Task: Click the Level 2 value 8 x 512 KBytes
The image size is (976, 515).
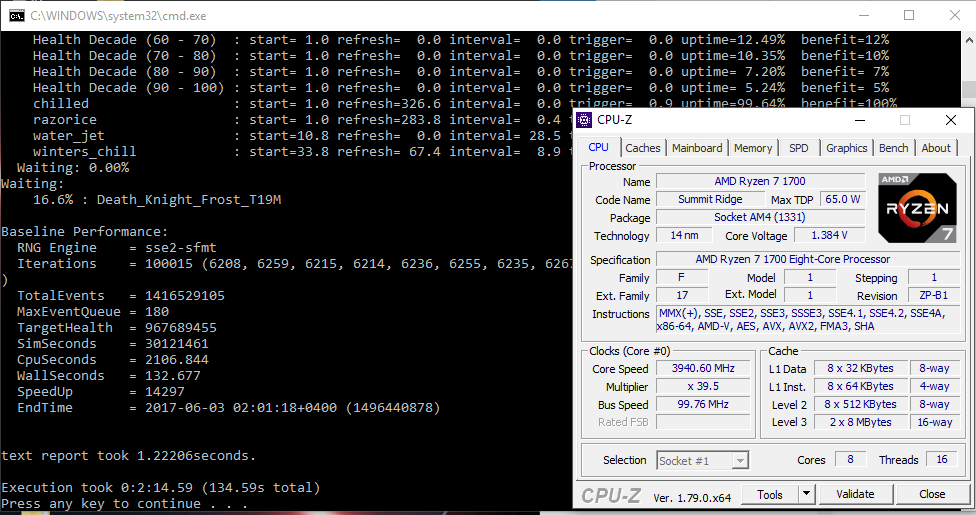Action: 860,404
